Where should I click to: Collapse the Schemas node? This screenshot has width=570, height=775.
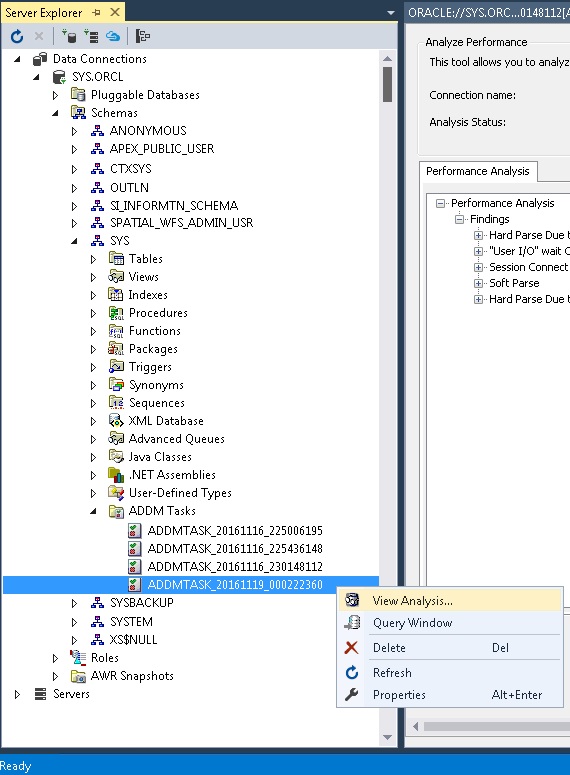click(x=55, y=113)
